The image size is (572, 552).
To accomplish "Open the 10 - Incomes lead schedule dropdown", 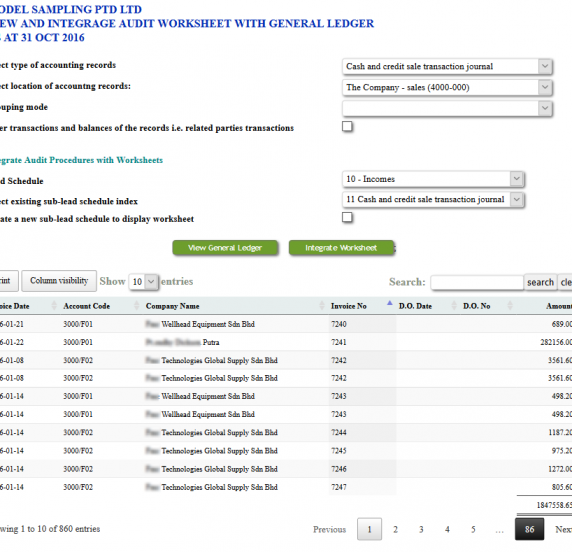I will click(x=433, y=179).
